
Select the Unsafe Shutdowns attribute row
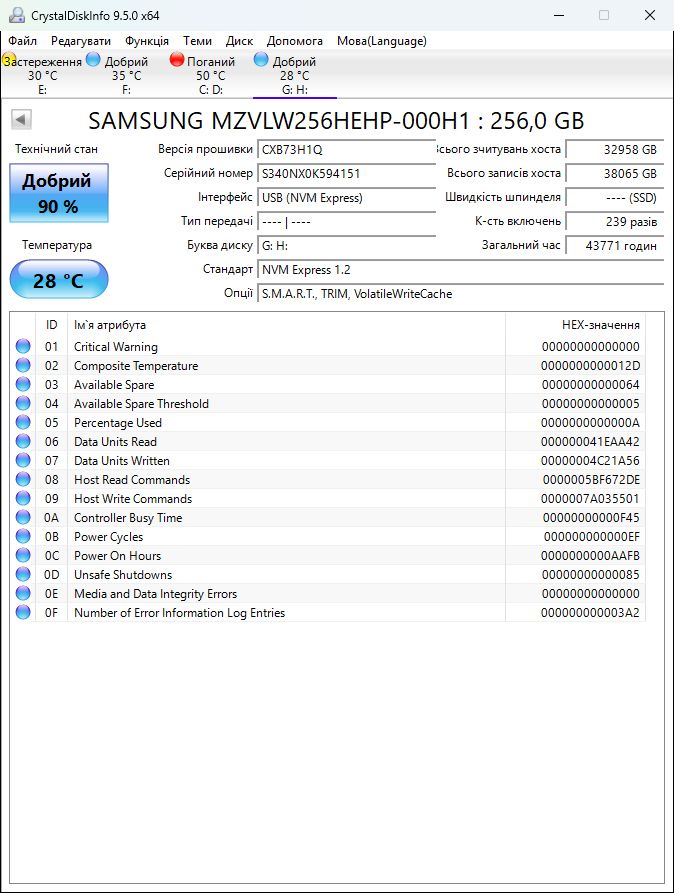pos(328,574)
